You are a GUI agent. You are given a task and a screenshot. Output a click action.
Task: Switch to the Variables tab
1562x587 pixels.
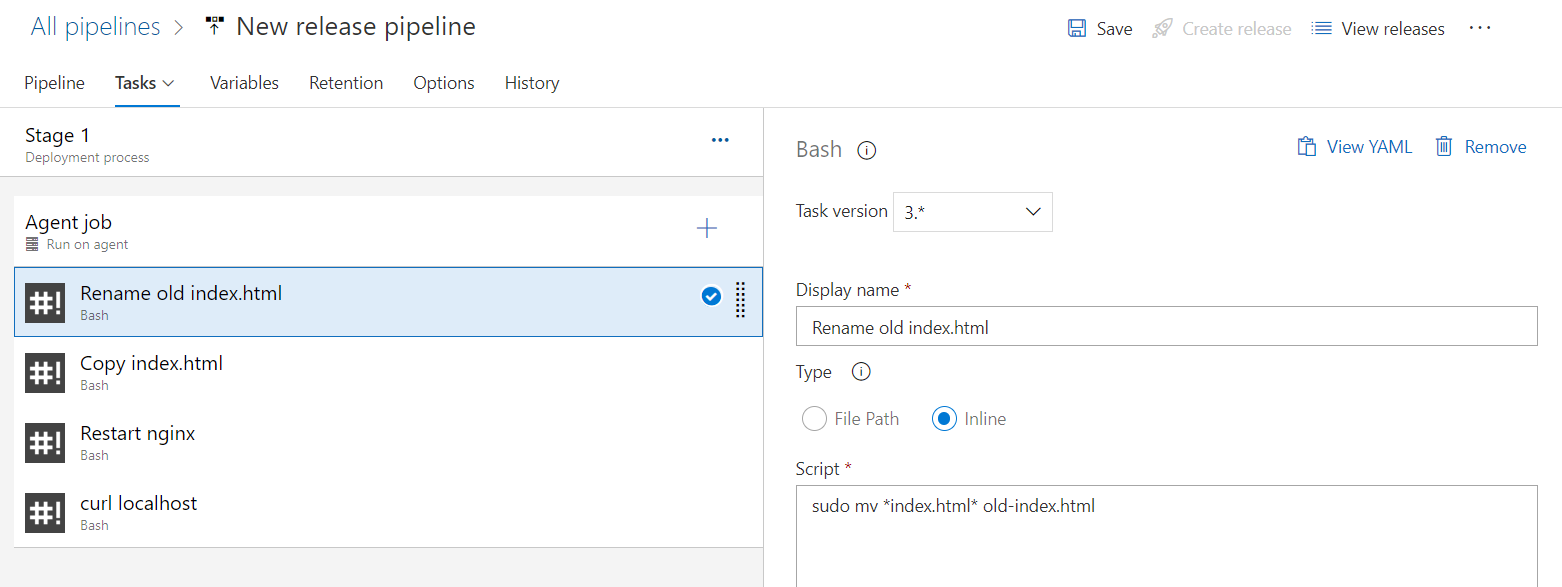[x=244, y=83]
